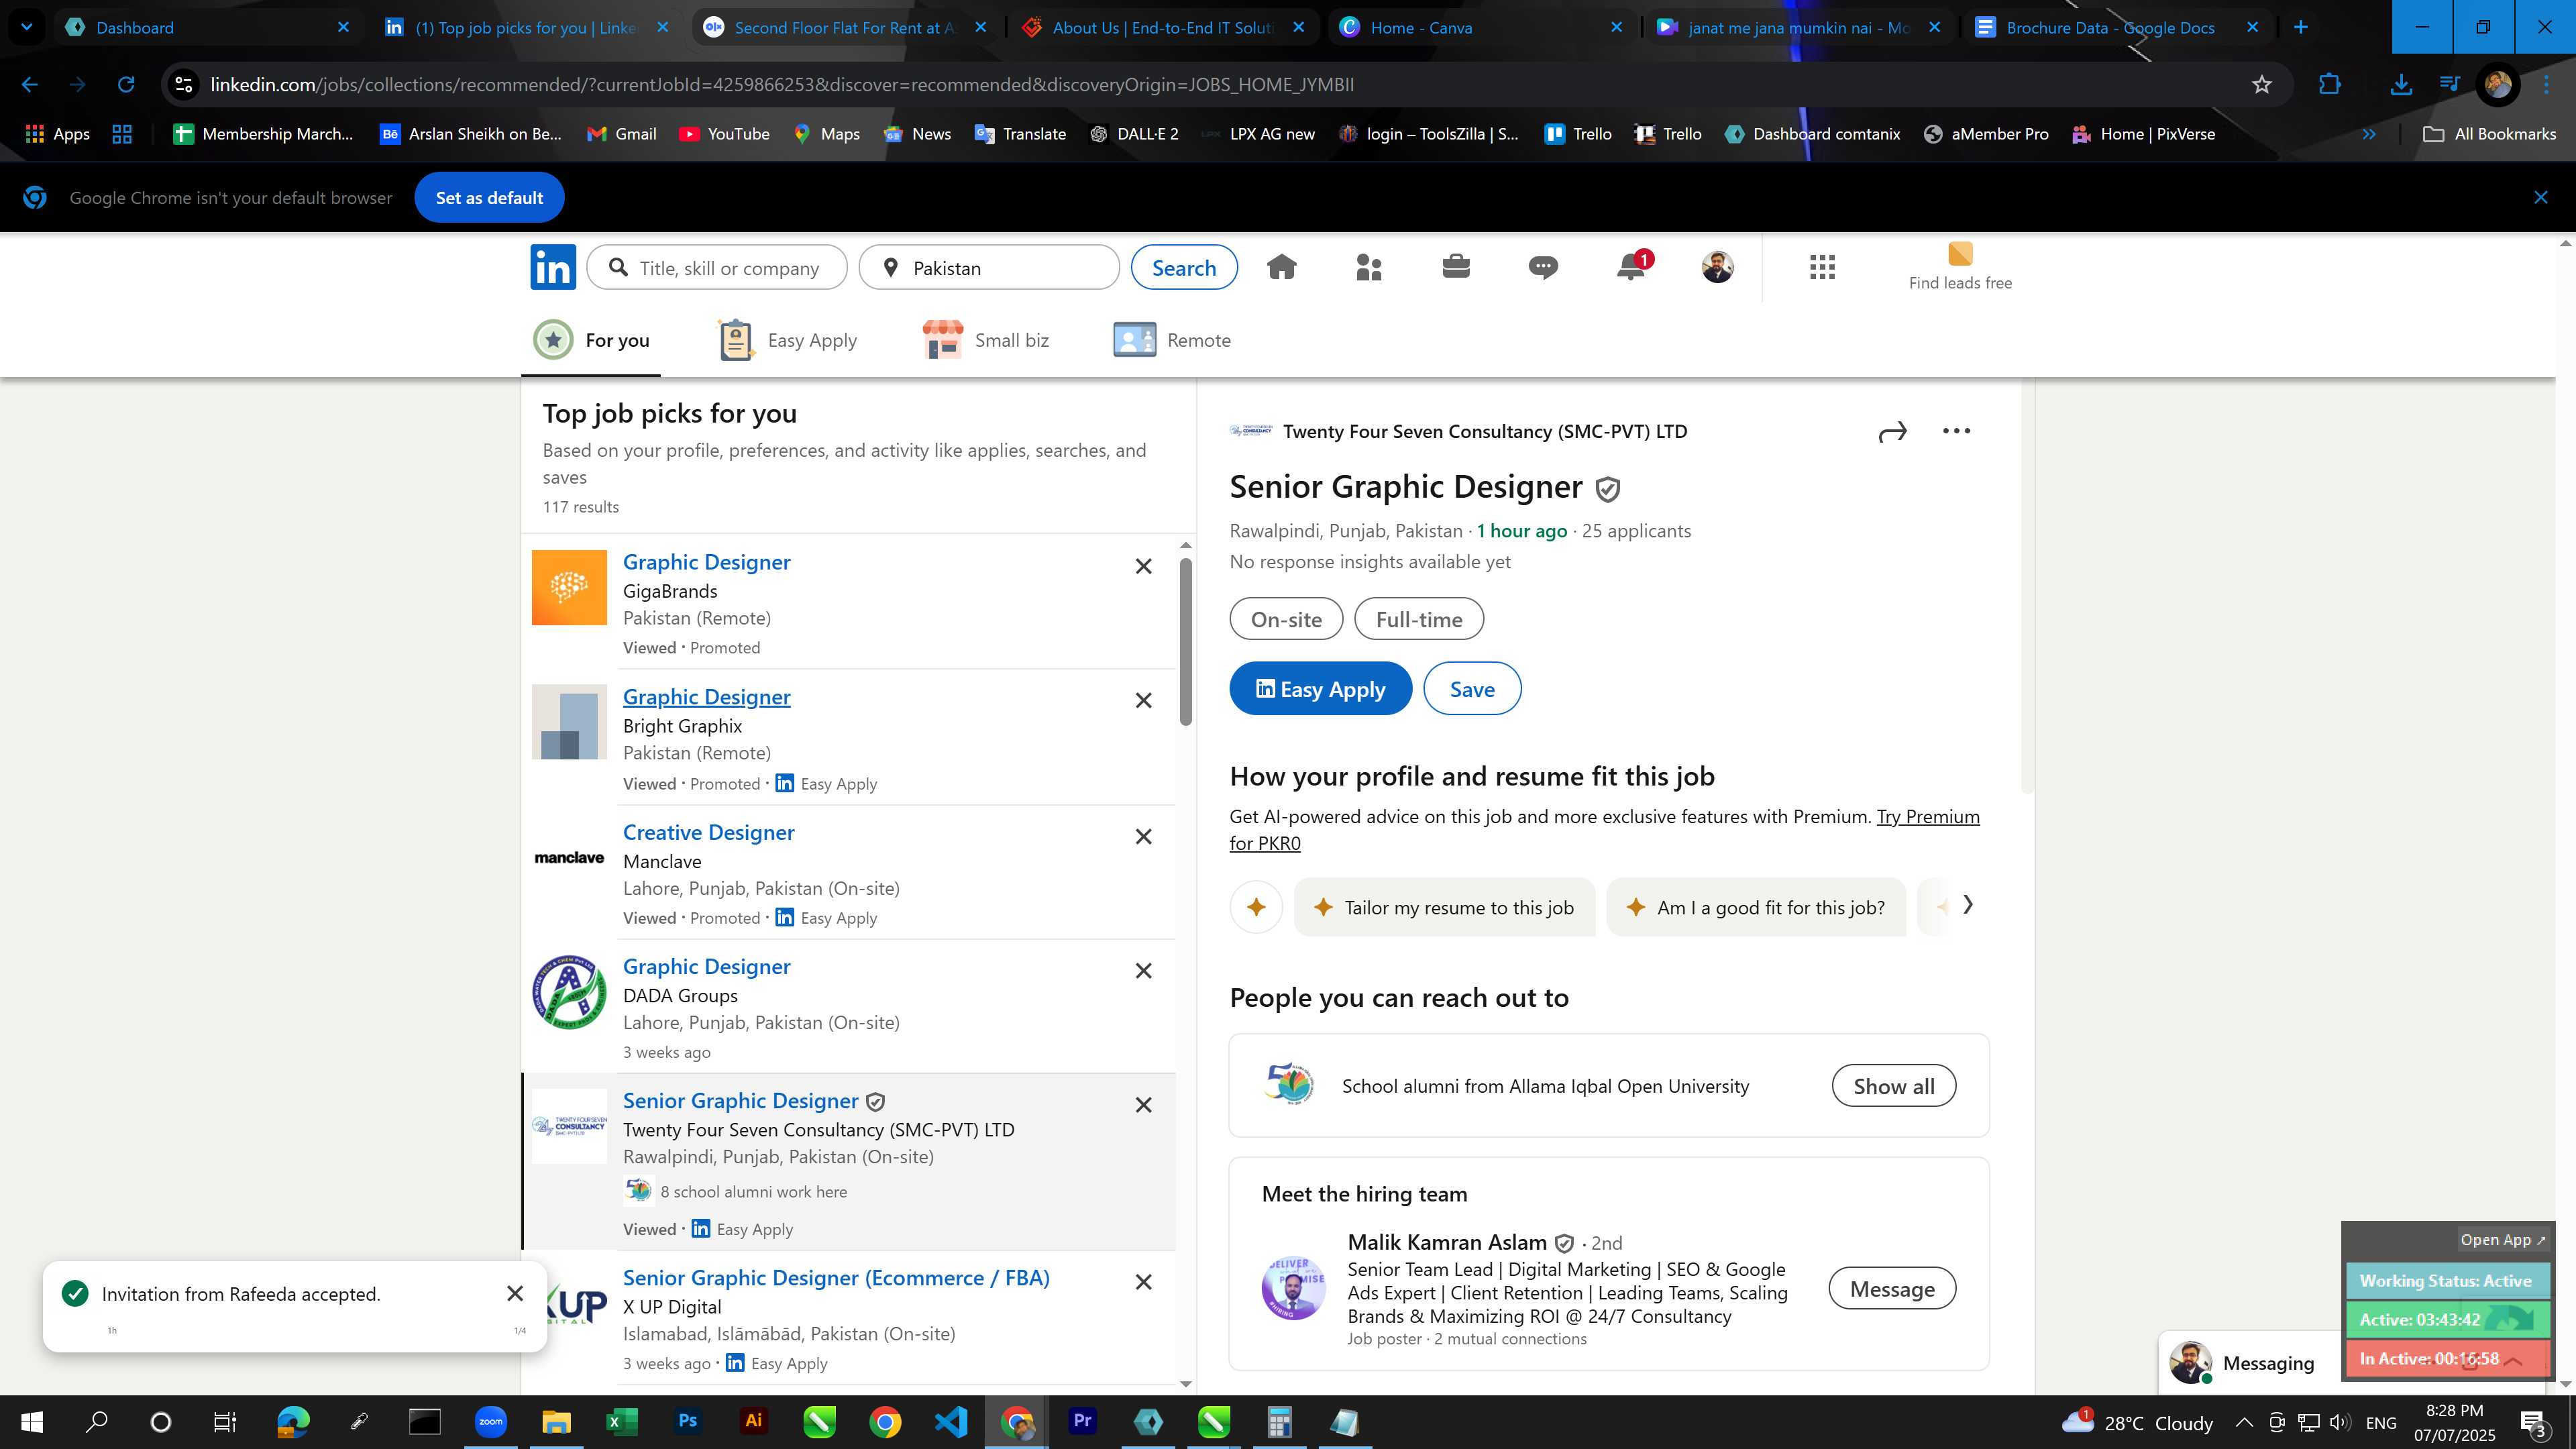This screenshot has height=1449, width=2576.
Task: Save the Senior Graphic Designer job
Action: tap(1472, 689)
